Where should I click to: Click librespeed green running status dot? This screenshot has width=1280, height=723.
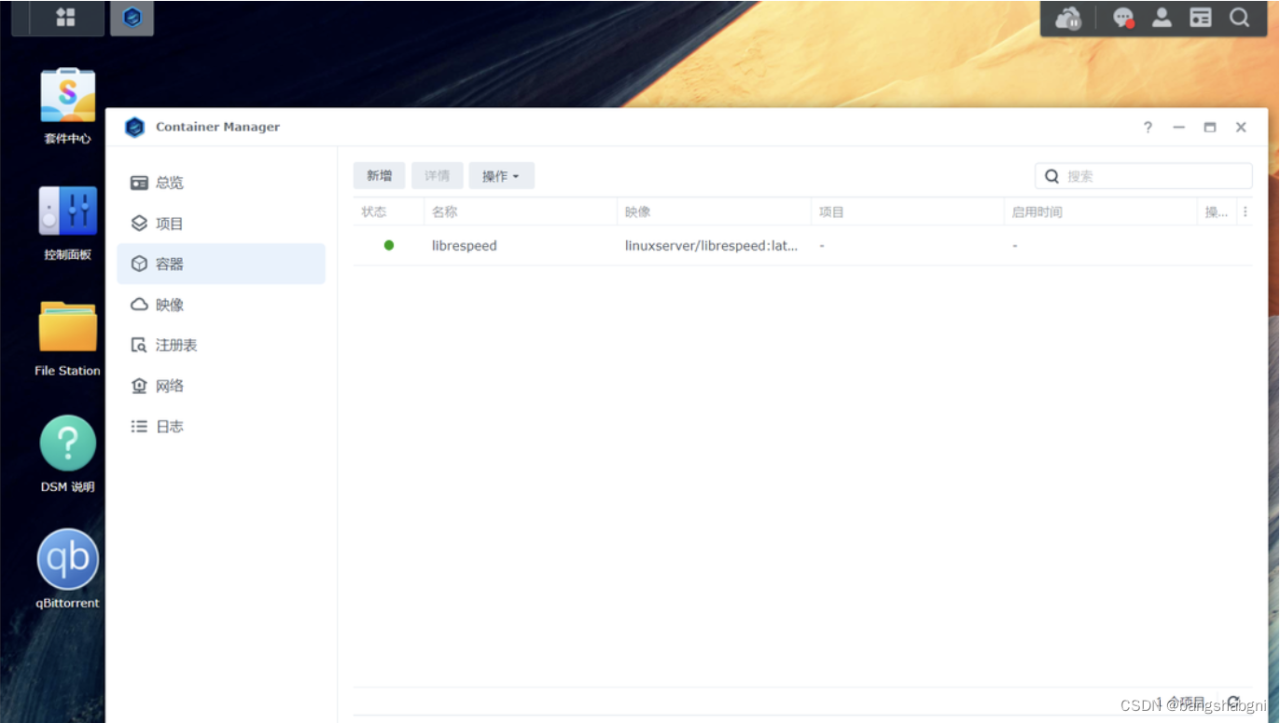389,245
